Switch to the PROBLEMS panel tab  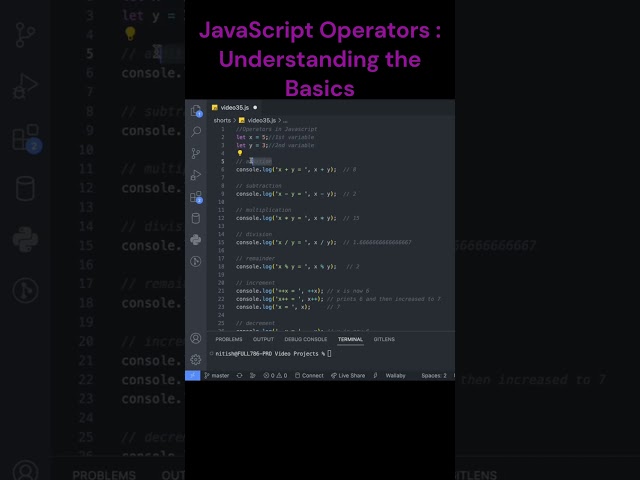229,339
